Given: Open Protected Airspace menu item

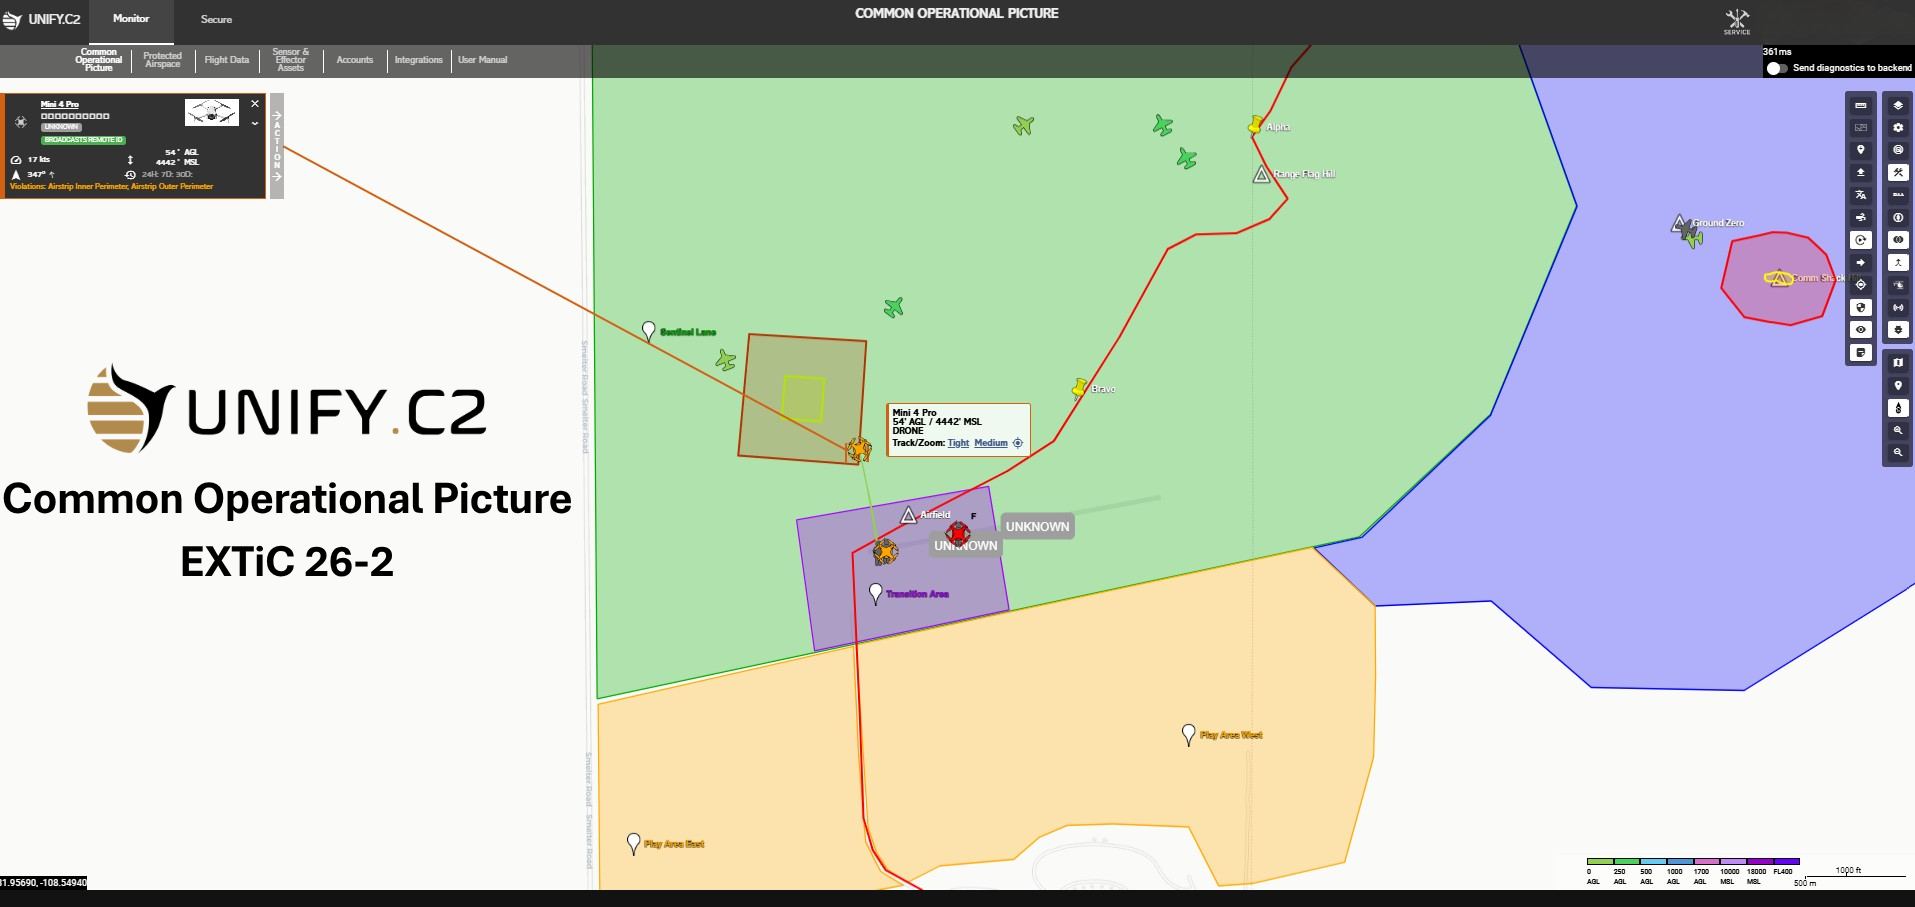Looking at the screenshot, I should pyautogui.click(x=162, y=60).
